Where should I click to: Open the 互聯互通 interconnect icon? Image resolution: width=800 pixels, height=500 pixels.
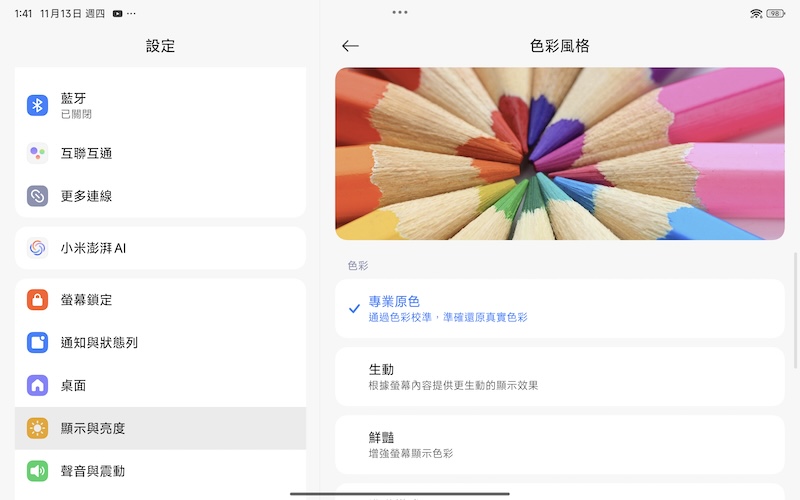click(37, 153)
